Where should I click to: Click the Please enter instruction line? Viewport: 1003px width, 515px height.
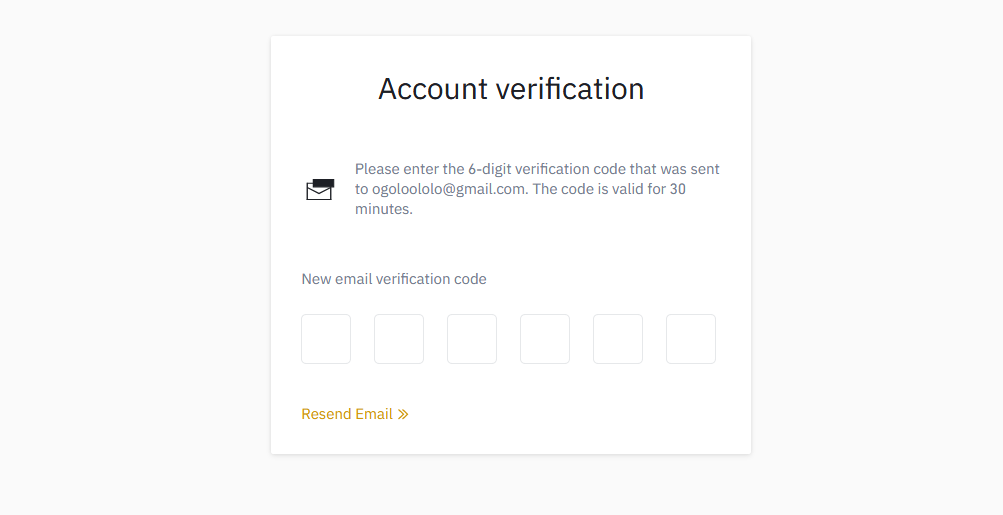537,170
